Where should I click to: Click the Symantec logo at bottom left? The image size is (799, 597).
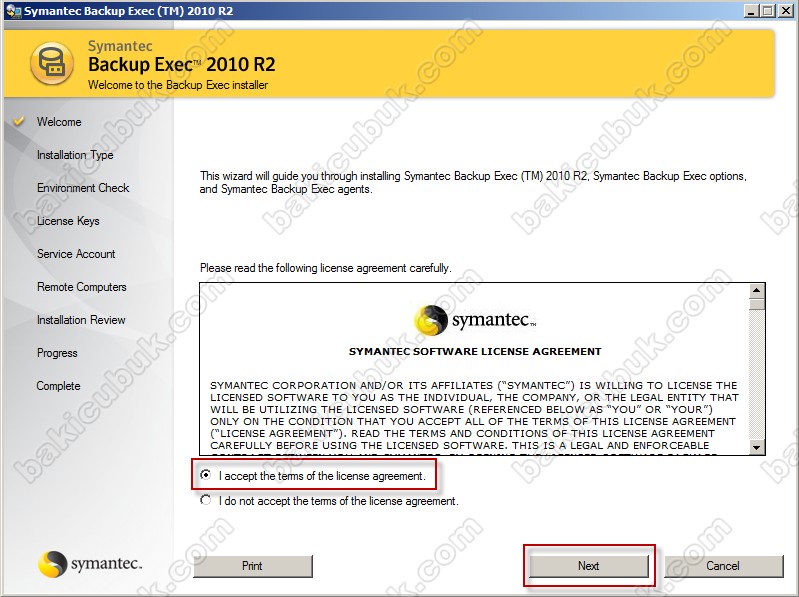pos(90,564)
